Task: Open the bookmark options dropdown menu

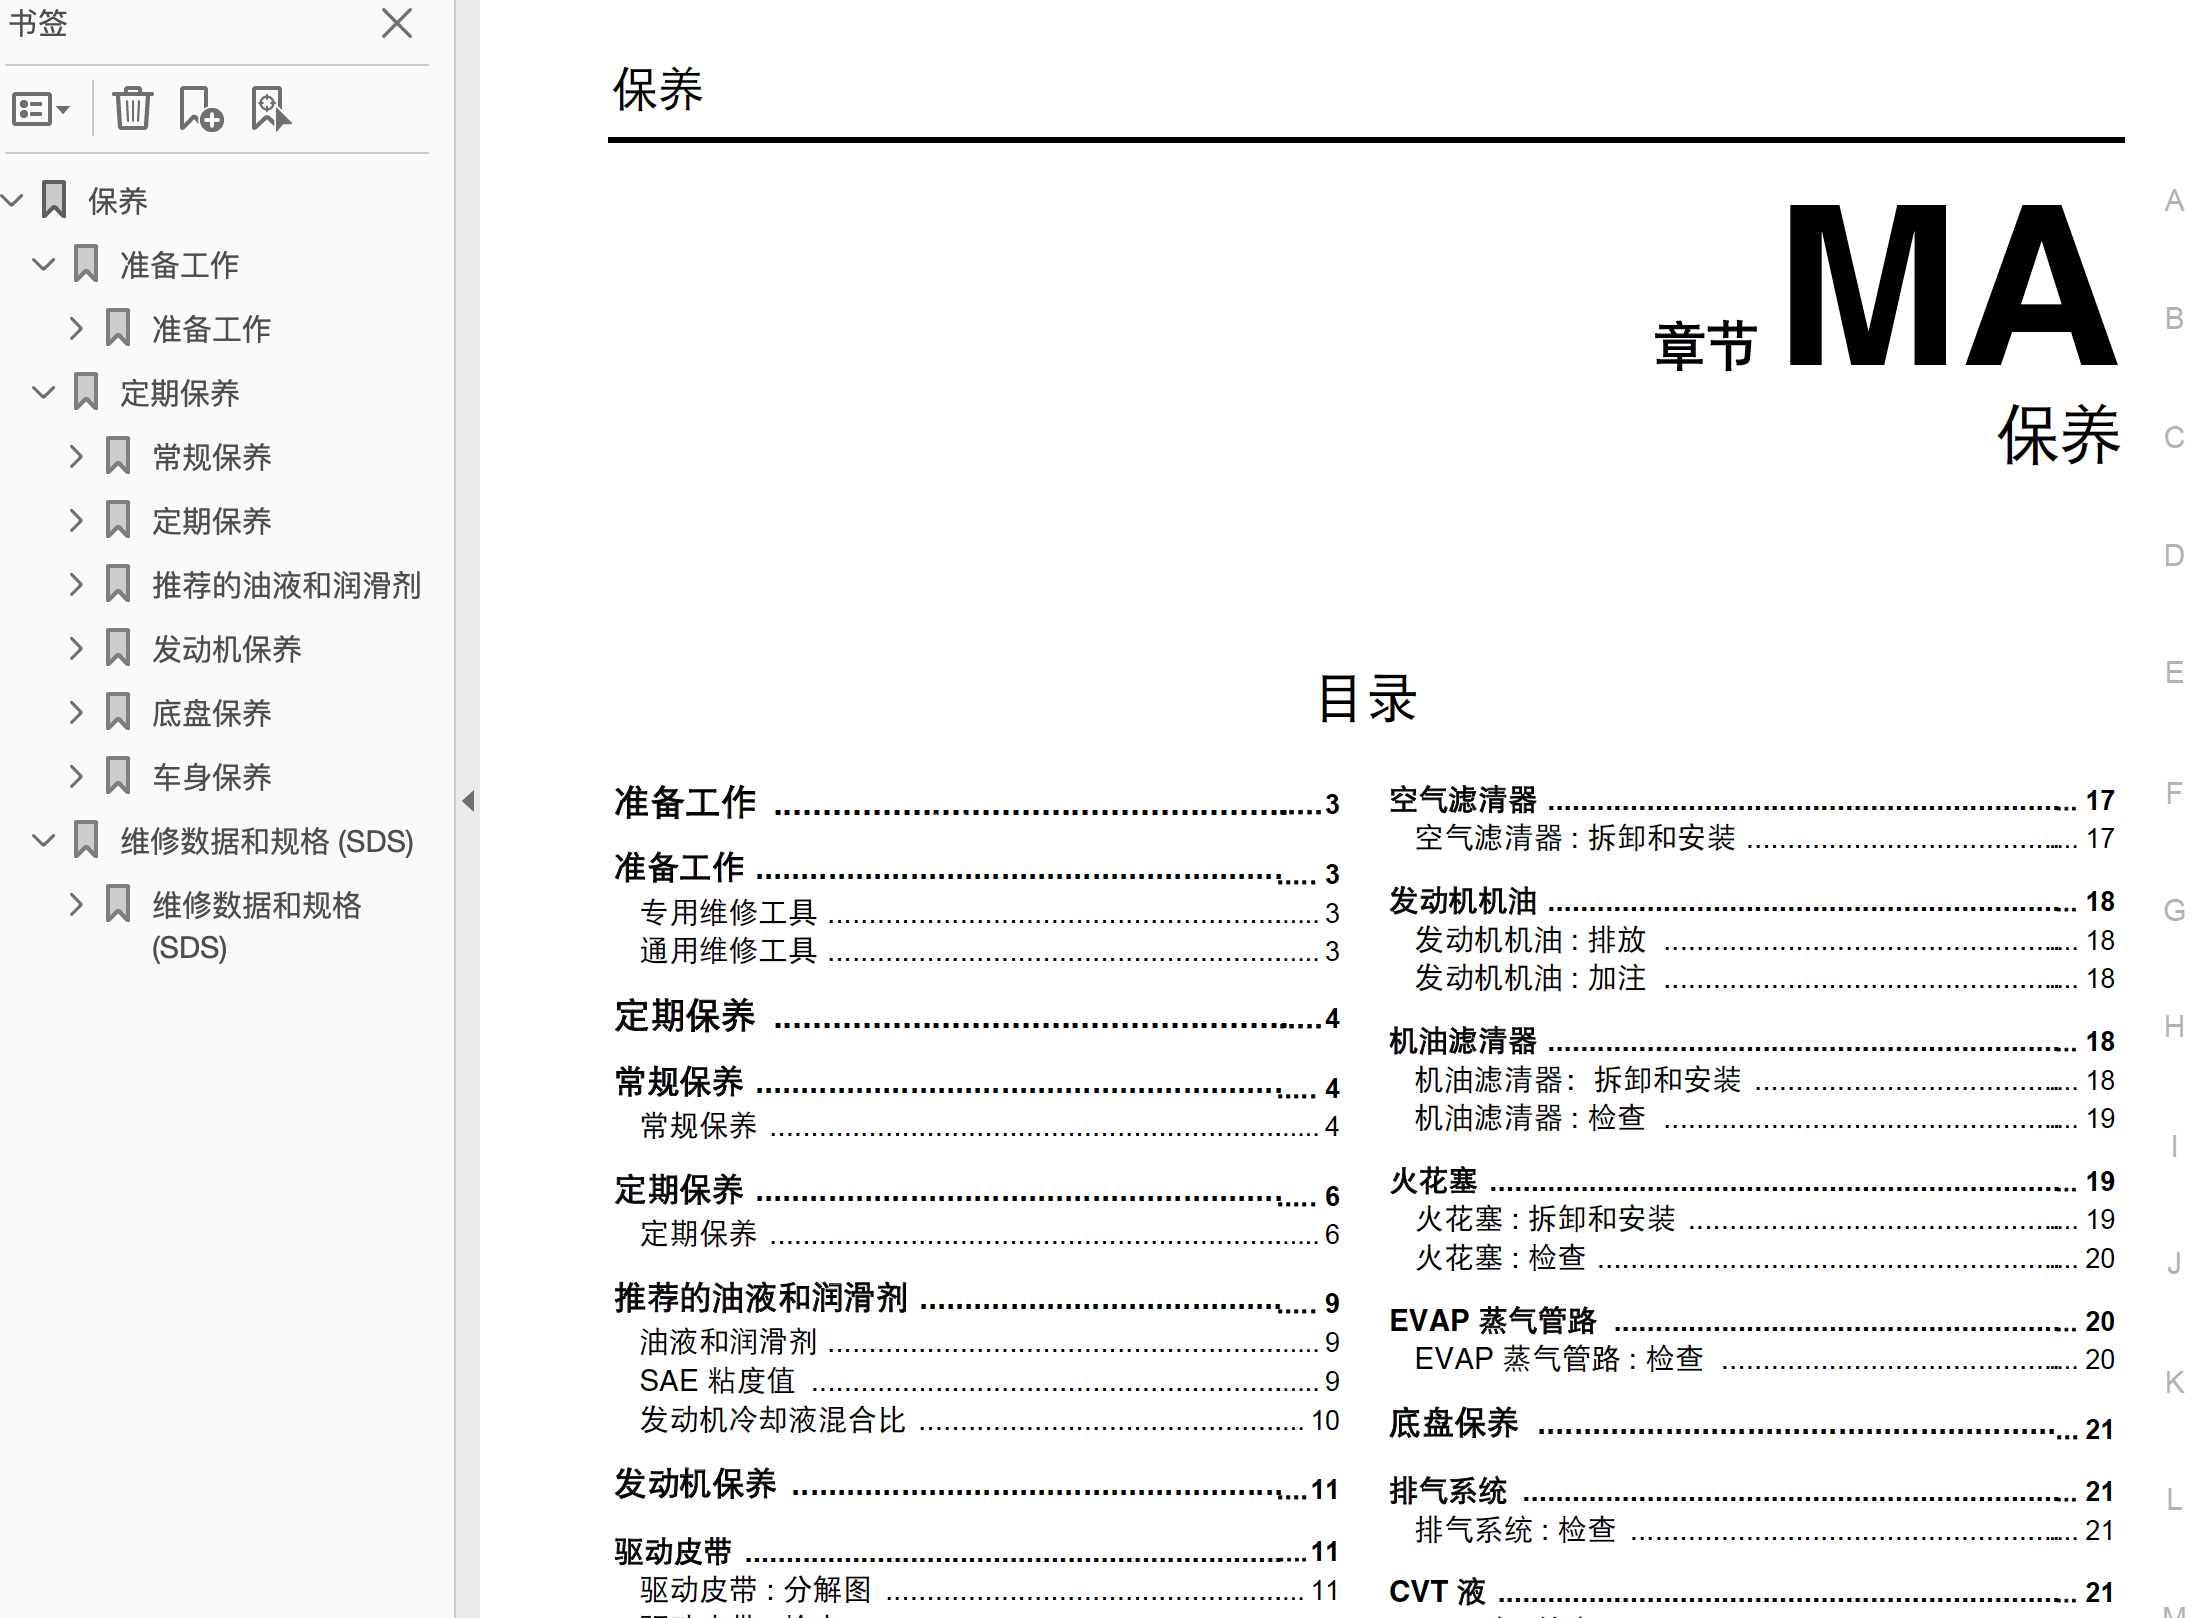Action: tap(41, 108)
